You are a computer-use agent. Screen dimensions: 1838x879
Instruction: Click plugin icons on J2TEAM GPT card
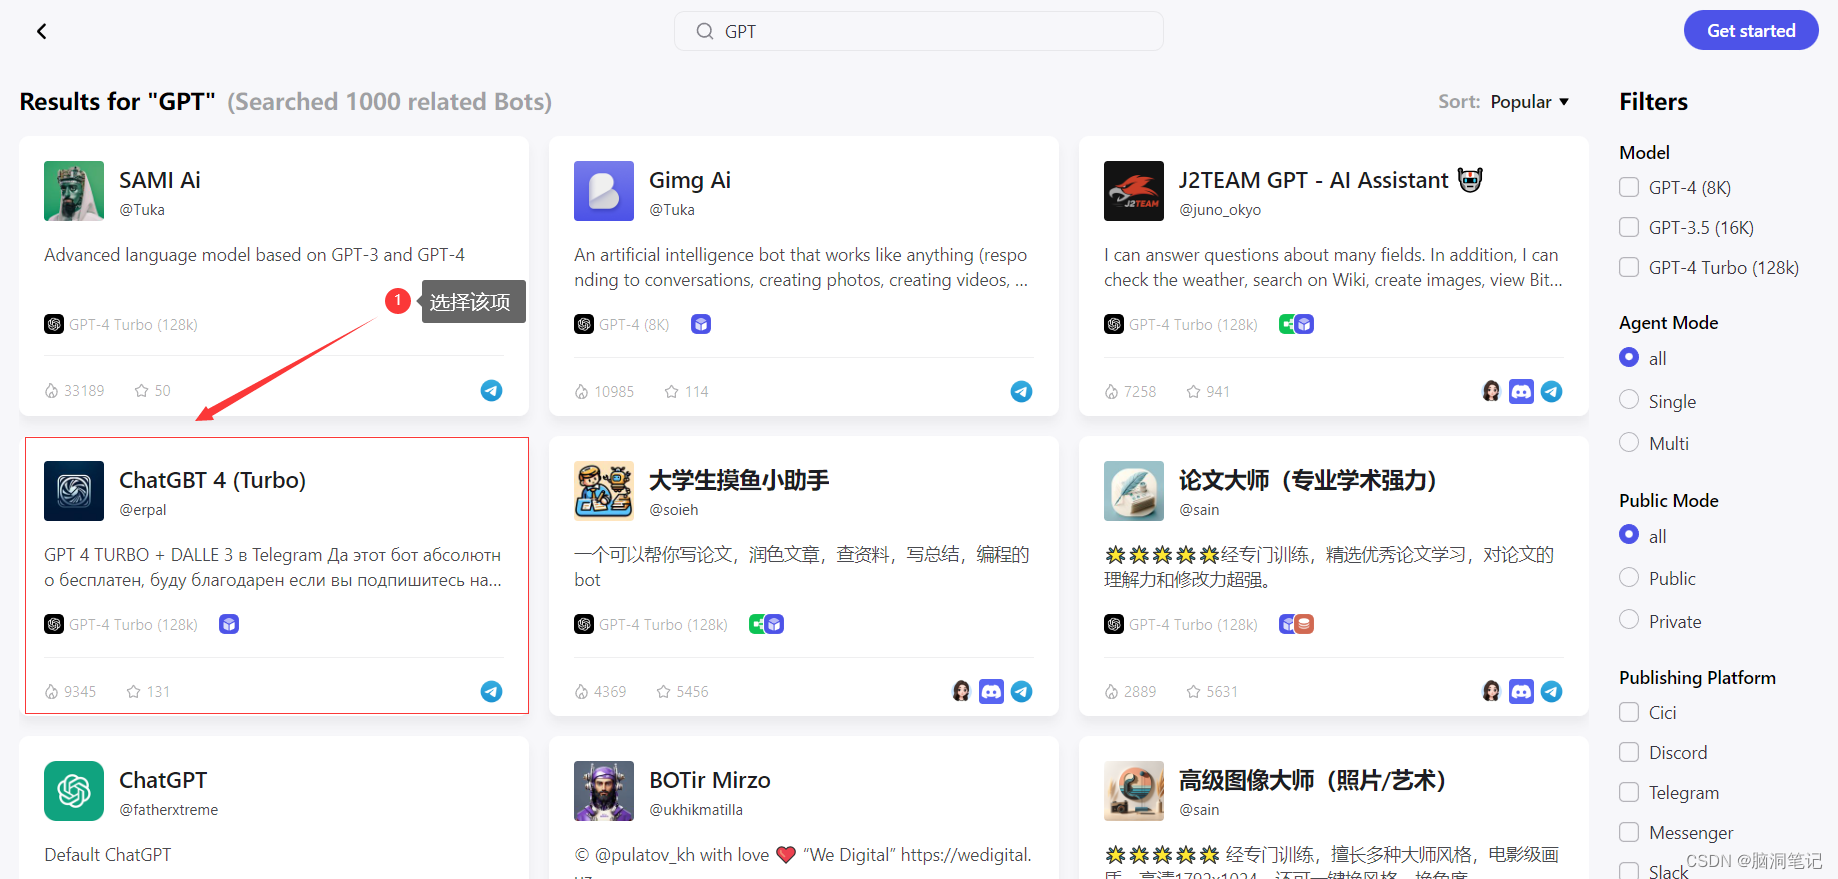[1296, 324]
